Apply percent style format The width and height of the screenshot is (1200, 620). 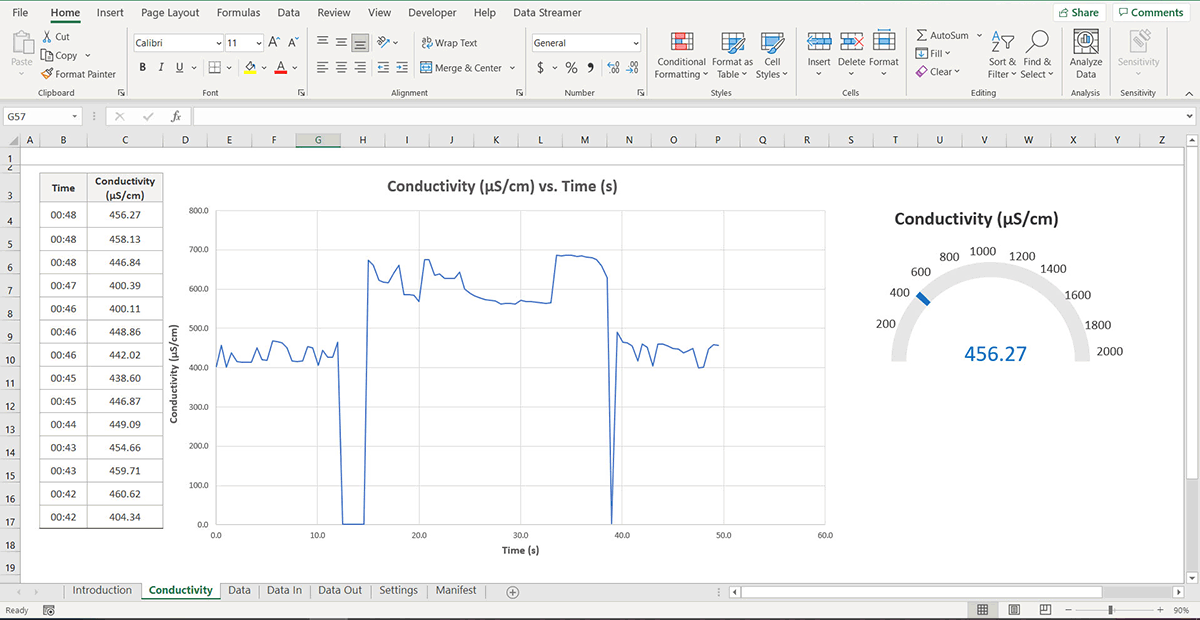(571, 68)
